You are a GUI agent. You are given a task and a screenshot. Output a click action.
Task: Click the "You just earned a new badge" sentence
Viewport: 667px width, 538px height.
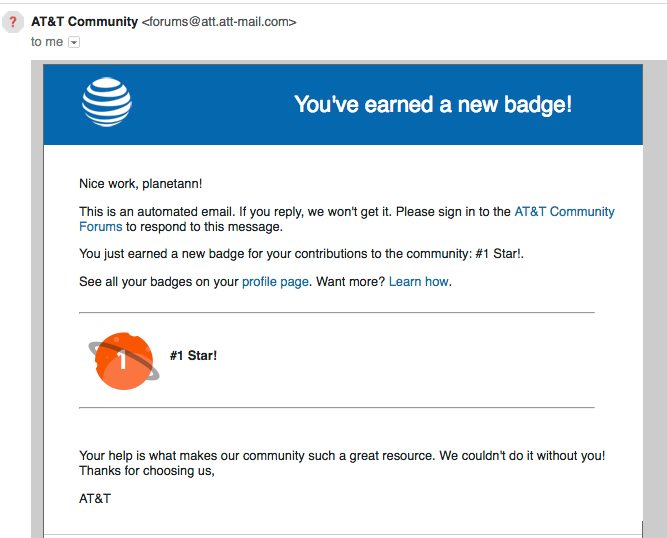[x=300, y=254]
